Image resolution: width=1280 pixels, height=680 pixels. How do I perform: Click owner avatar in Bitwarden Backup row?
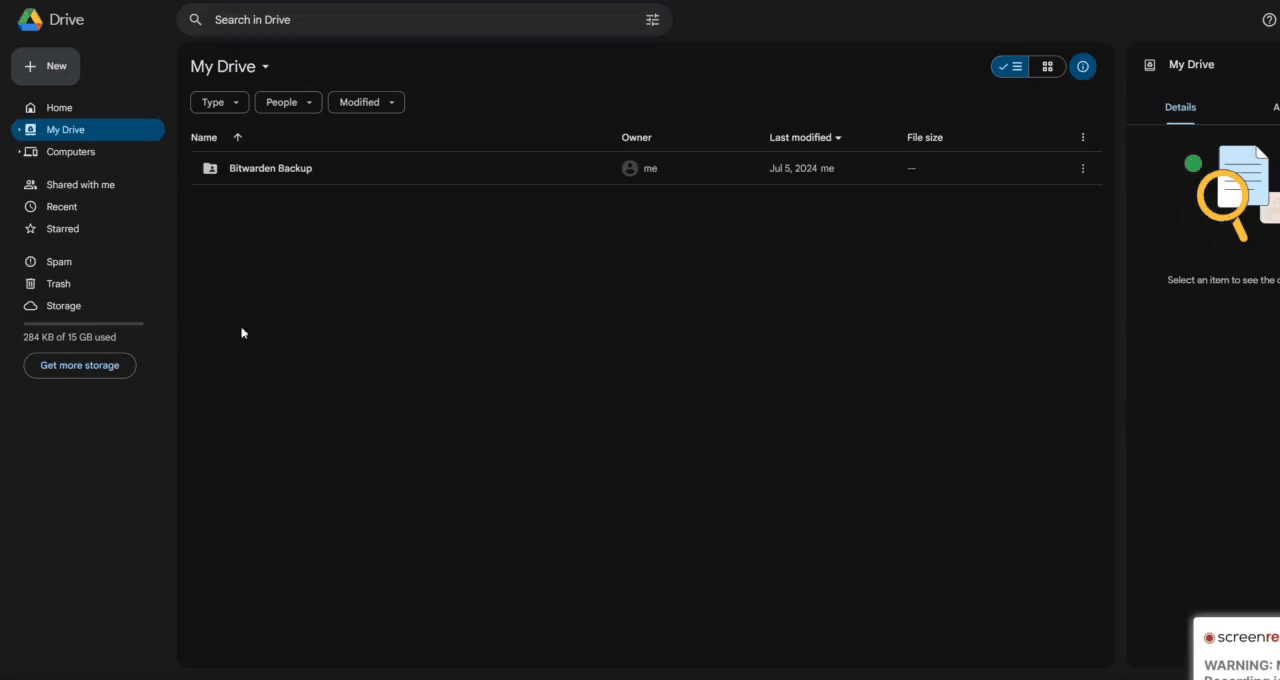coord(630,169)
